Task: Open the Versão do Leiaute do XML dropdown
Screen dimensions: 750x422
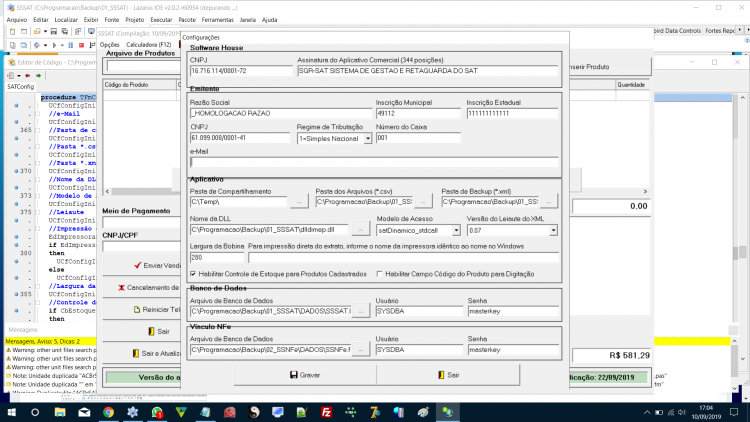Action: (x=553, y=230)
